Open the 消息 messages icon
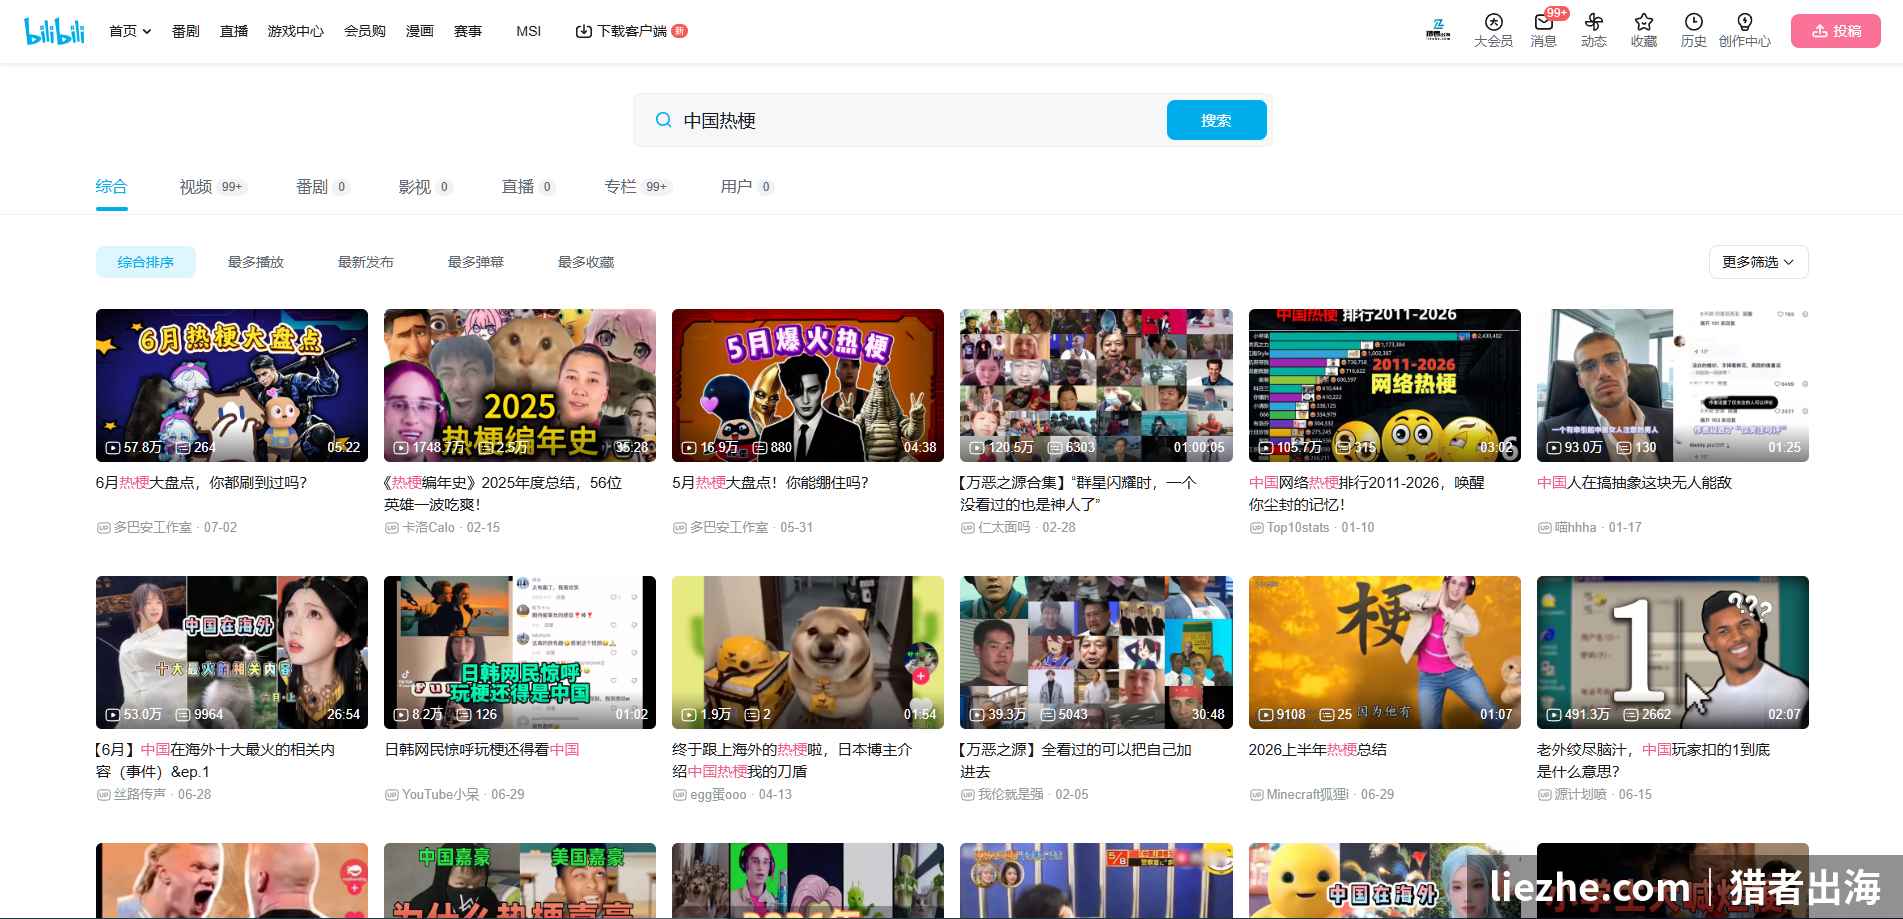Viewport: 1903px width, 919px height. point(1543,31)
